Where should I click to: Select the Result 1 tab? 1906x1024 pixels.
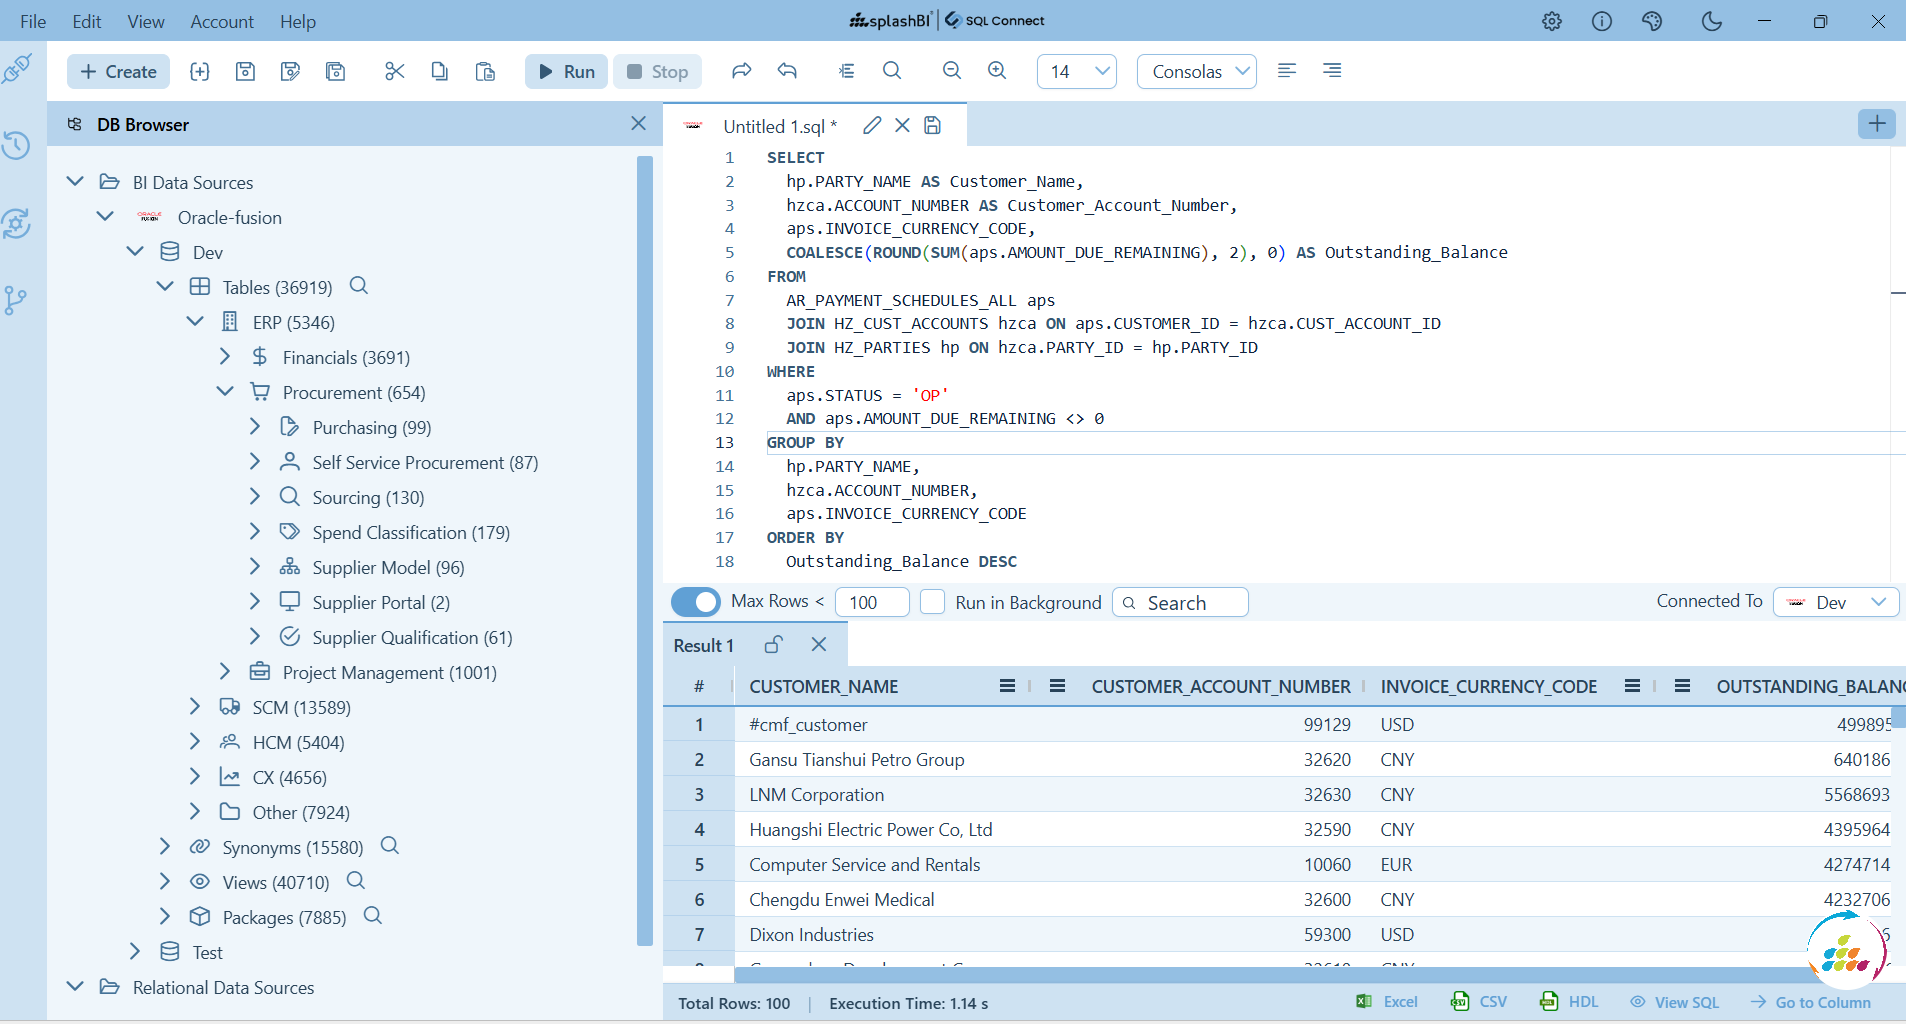(x=704, y=645)
